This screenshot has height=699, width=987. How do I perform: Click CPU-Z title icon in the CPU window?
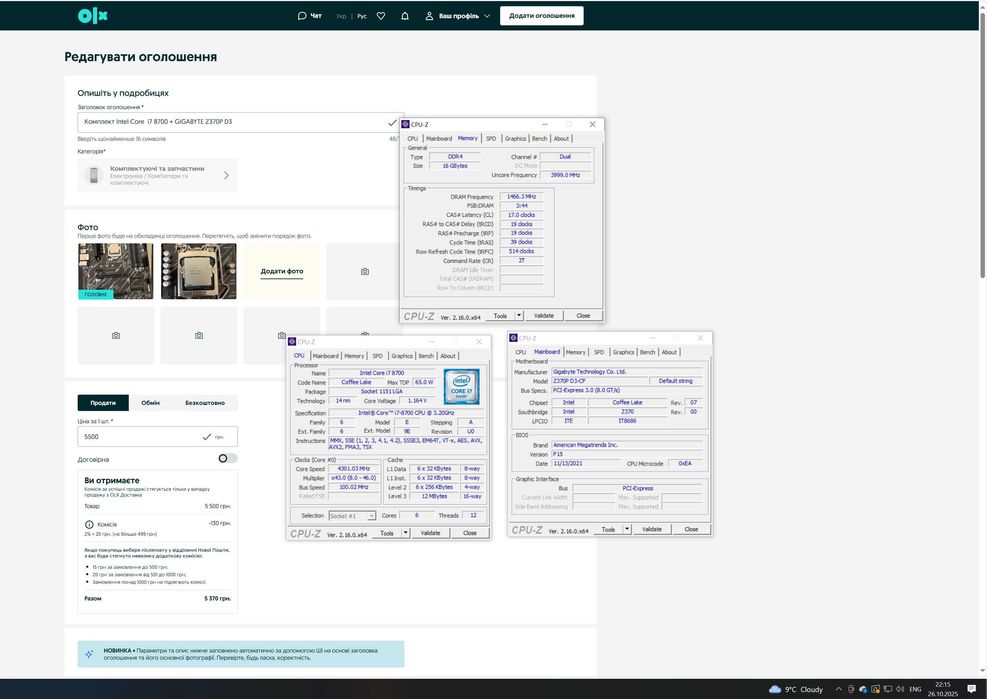(x=291, y=341)
